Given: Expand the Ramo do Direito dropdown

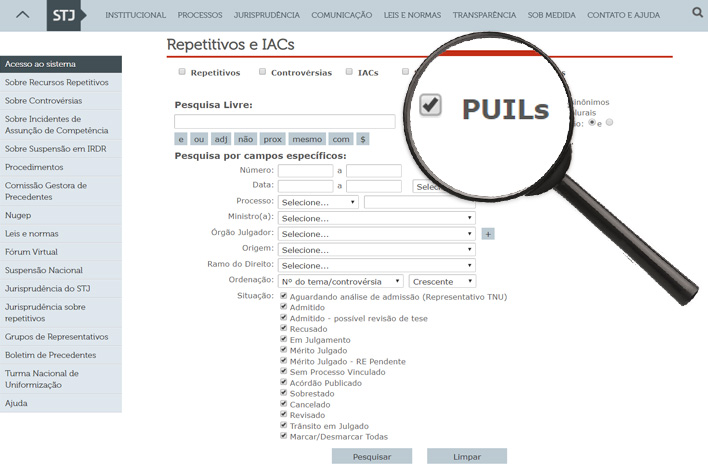Looking at the screenshot, I should pyautogui.click(x=376, y=265).
